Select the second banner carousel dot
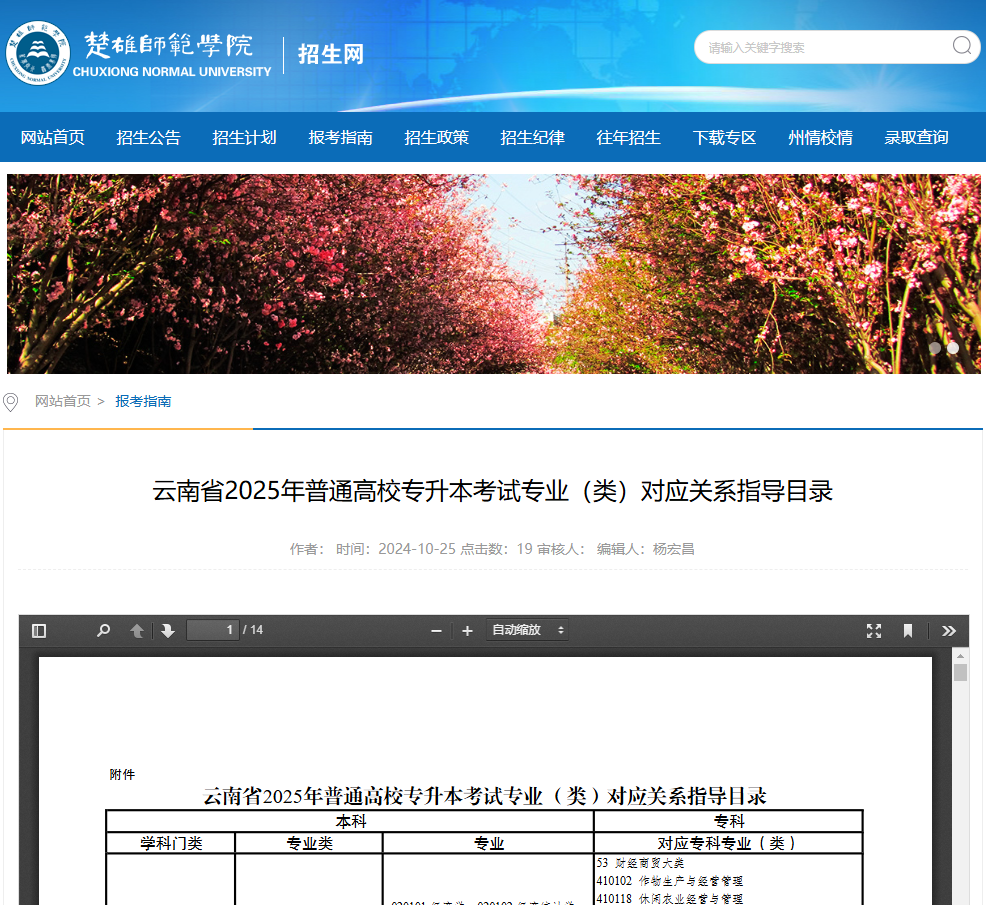 pyautogui.click(x=953, y=348)
